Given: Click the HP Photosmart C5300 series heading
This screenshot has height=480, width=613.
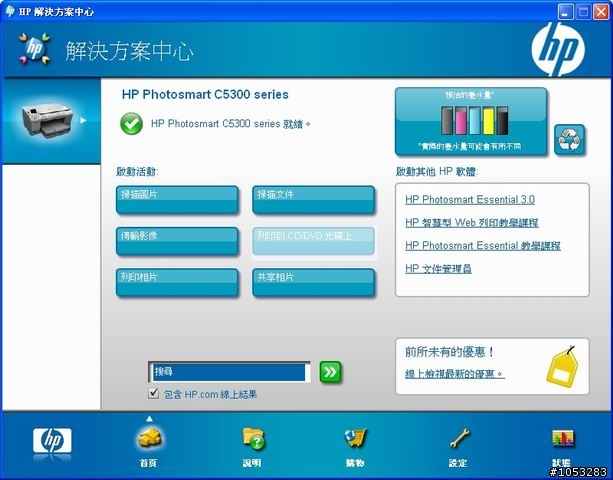Looking at the screenshot, I should coord(205,95).
